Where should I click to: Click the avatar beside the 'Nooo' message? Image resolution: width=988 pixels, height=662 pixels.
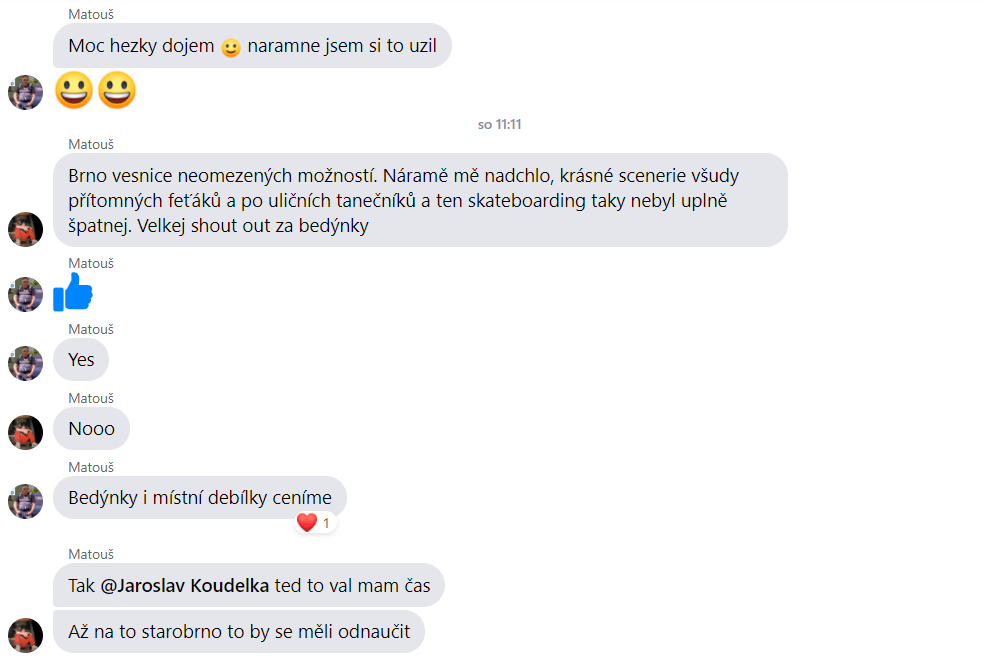(x=25, y=432)
